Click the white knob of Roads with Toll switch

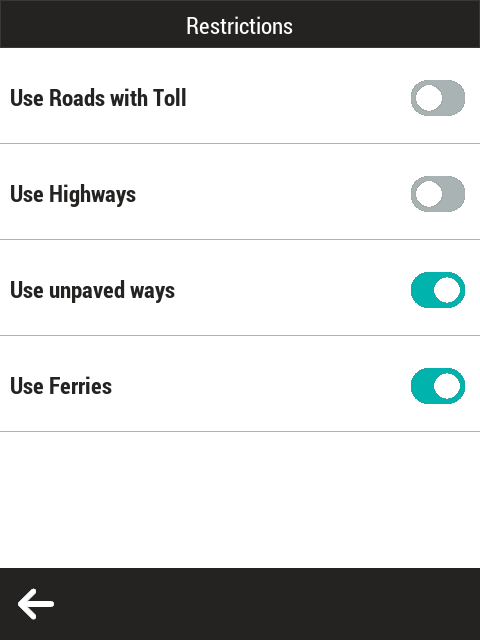click(429, 98)
